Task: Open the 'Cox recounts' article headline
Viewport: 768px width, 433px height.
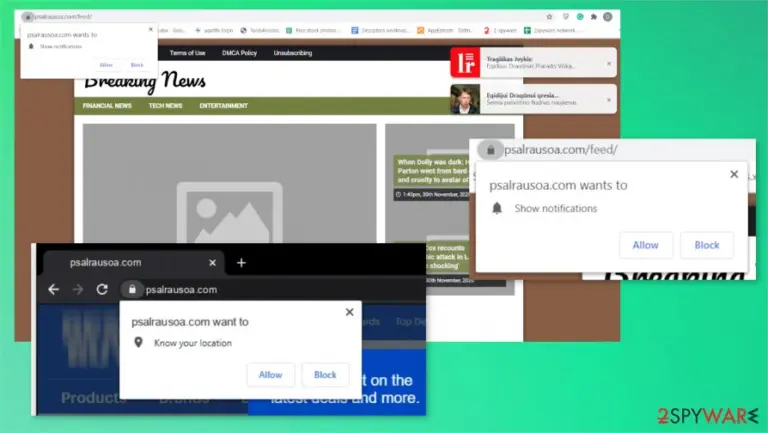Action: click(447, 257)
